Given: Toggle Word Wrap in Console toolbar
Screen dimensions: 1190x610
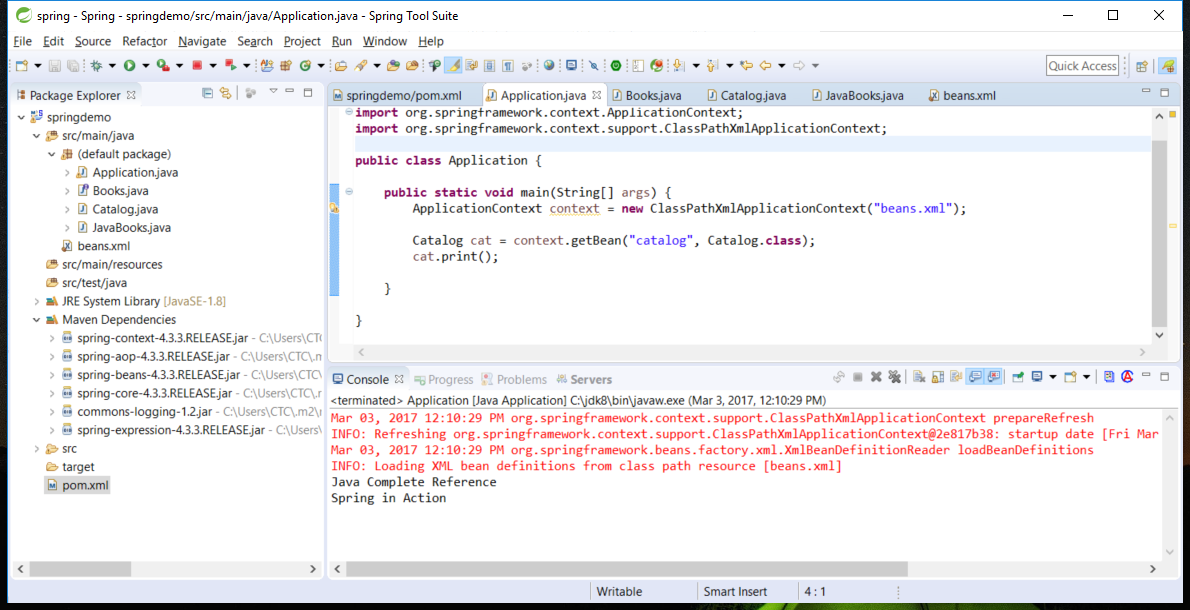Looking at the screenshot, I should pos(955,377).
